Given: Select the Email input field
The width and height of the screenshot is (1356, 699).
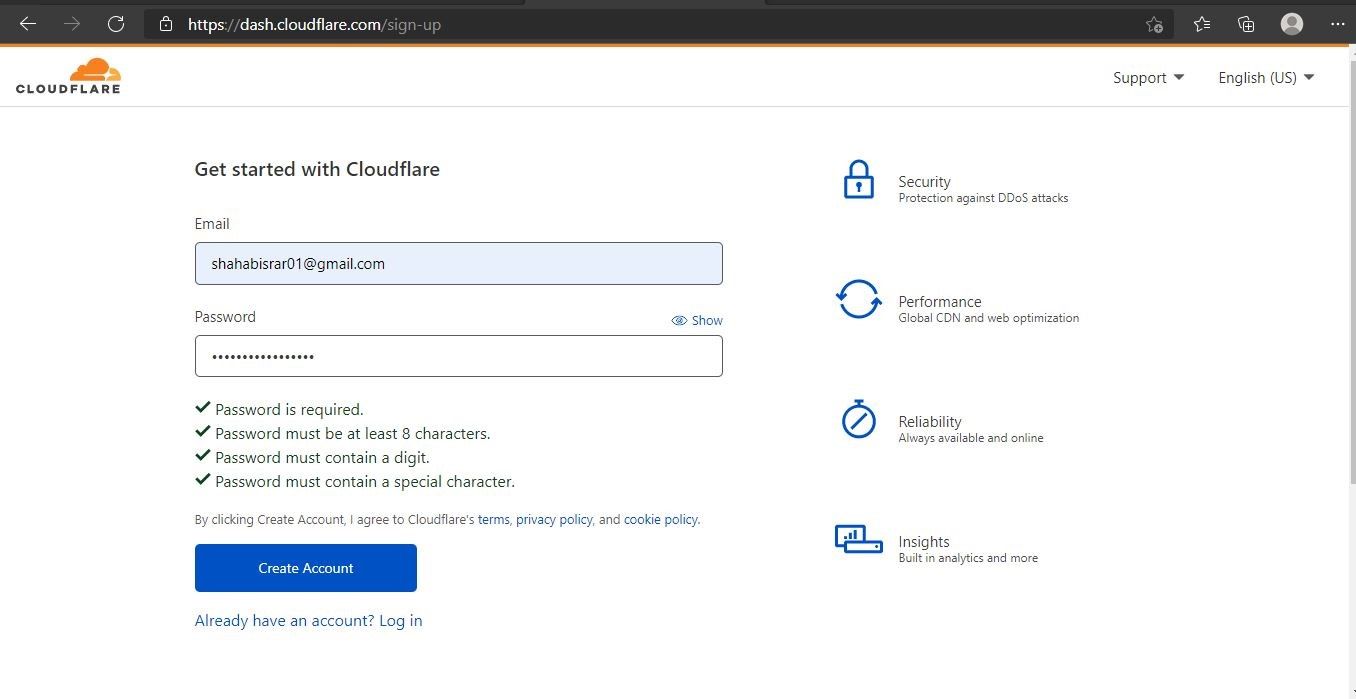Looking at the screenshot, I should (x=458, y=263).
